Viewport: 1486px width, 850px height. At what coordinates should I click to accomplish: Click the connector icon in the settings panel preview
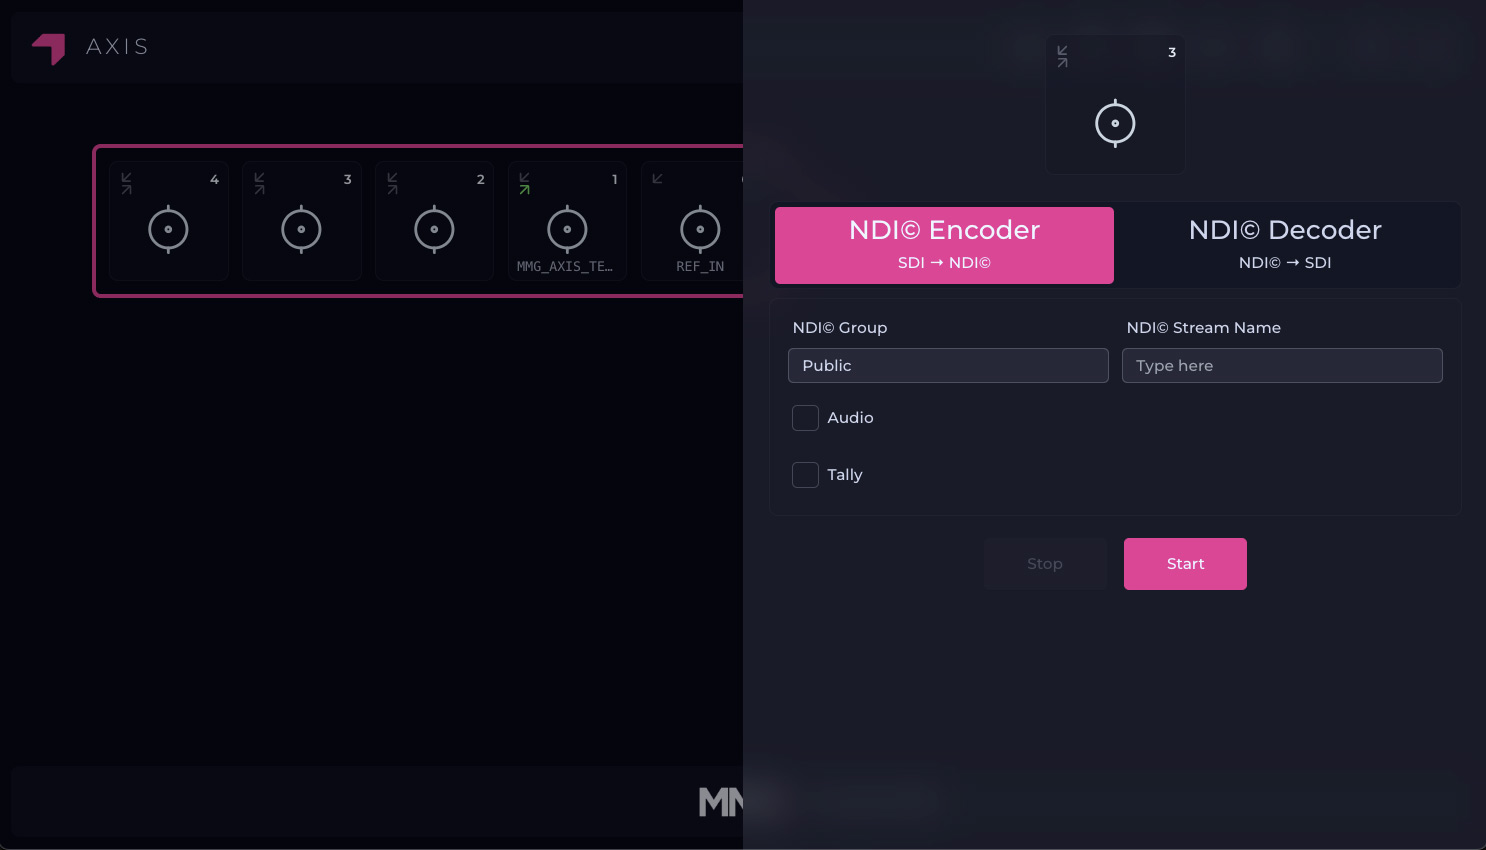[1115, 124]
